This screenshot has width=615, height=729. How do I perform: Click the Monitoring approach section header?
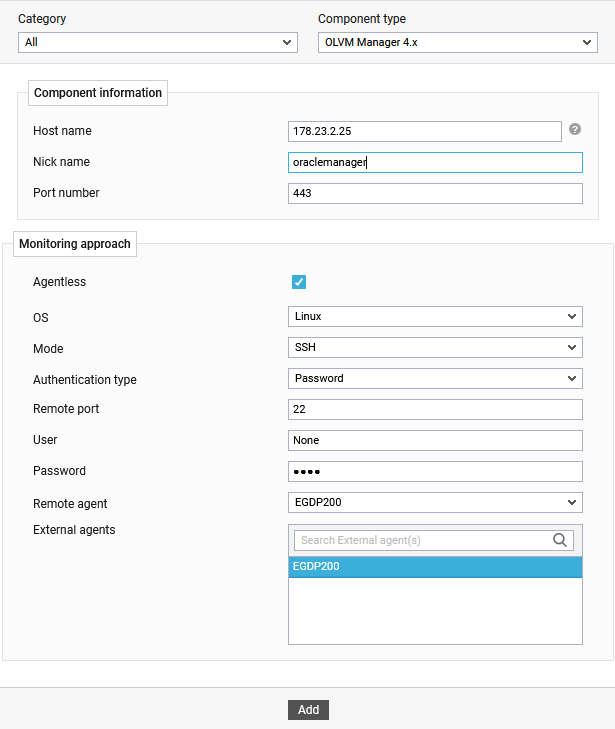(x=75, y=244)
